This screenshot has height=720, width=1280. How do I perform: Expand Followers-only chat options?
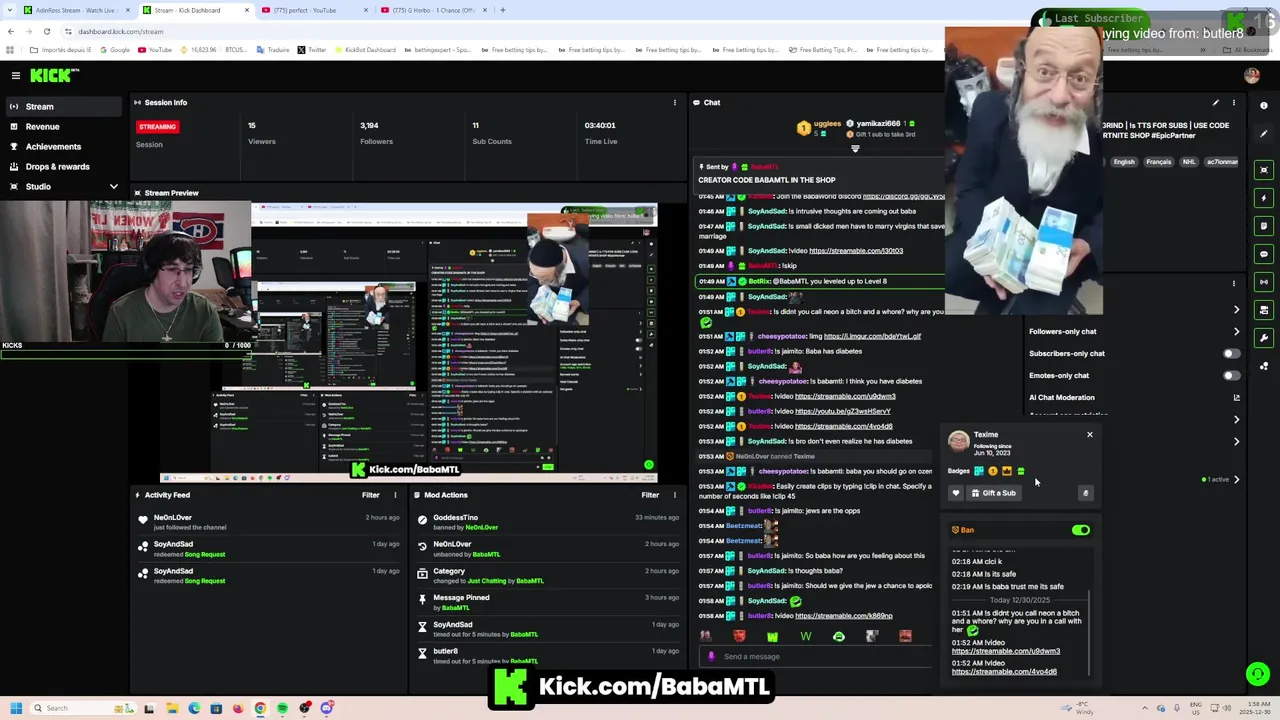(1237, 332)
